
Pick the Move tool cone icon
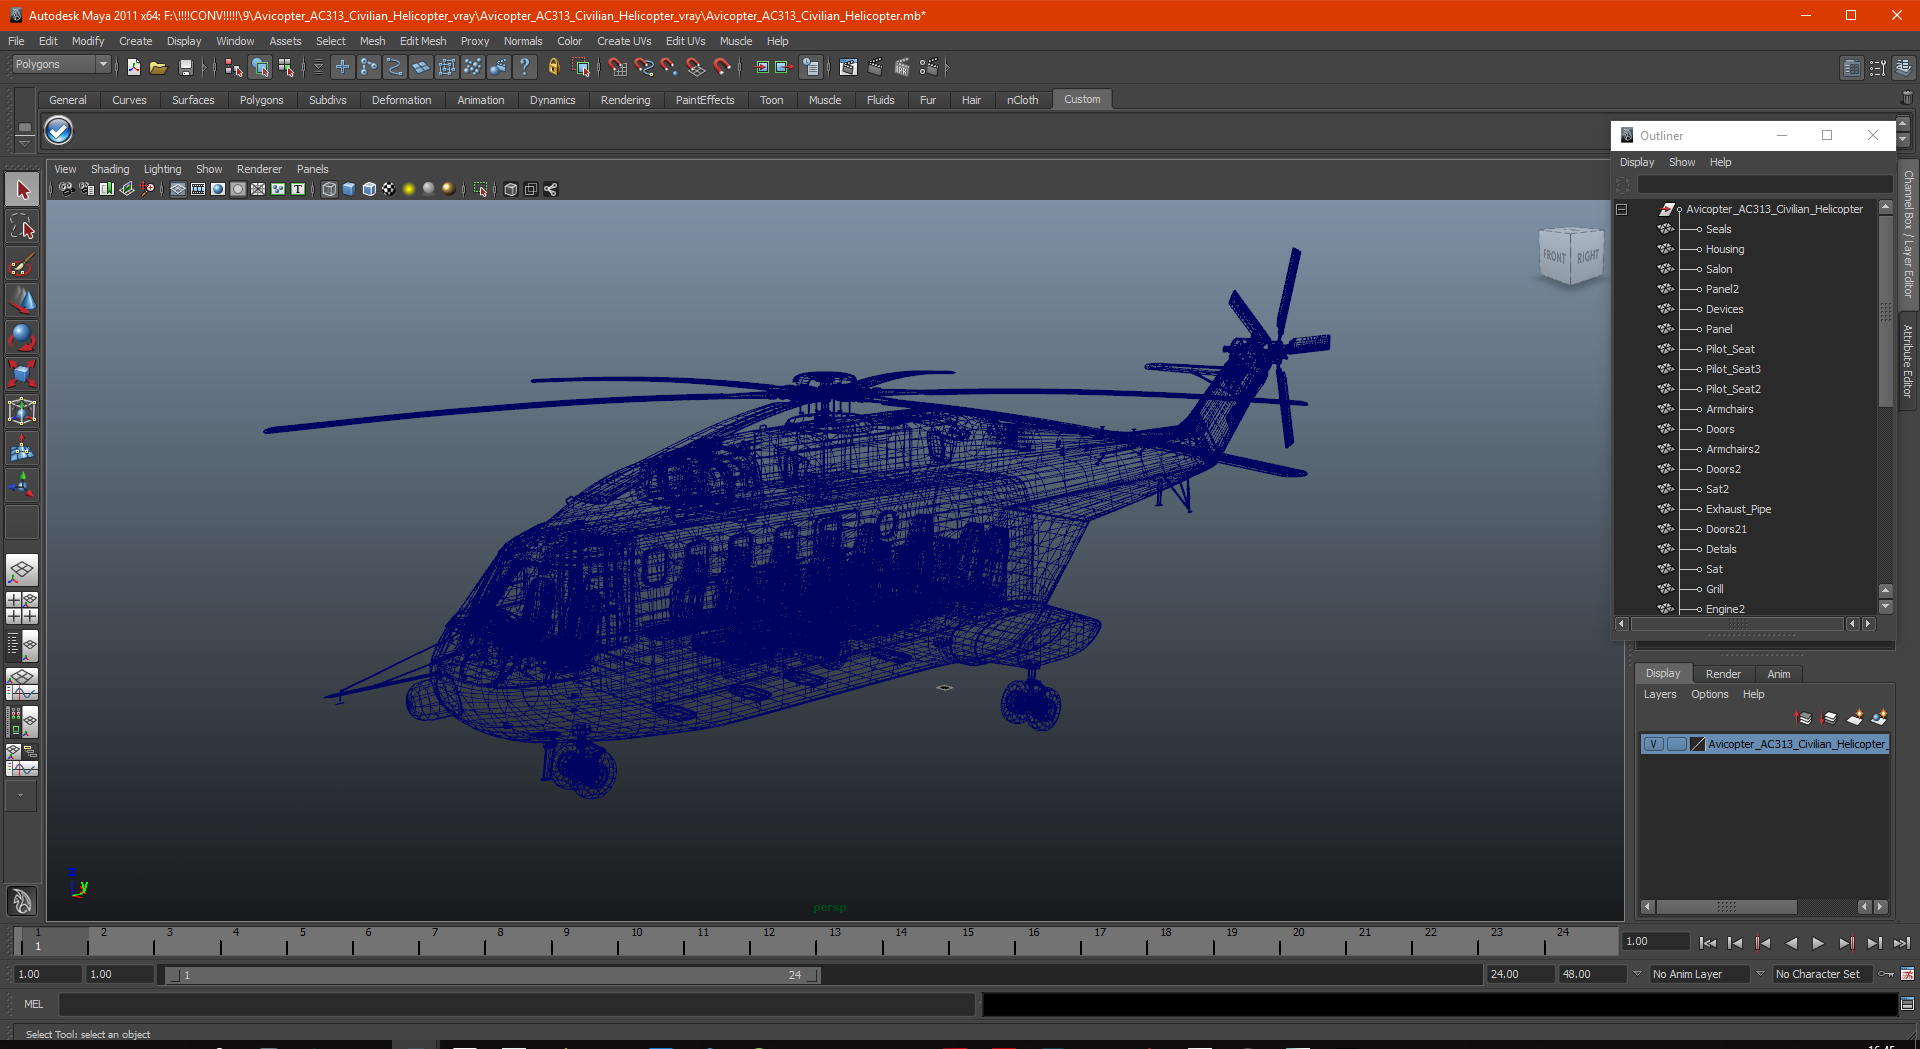click(x=22, y=301)
